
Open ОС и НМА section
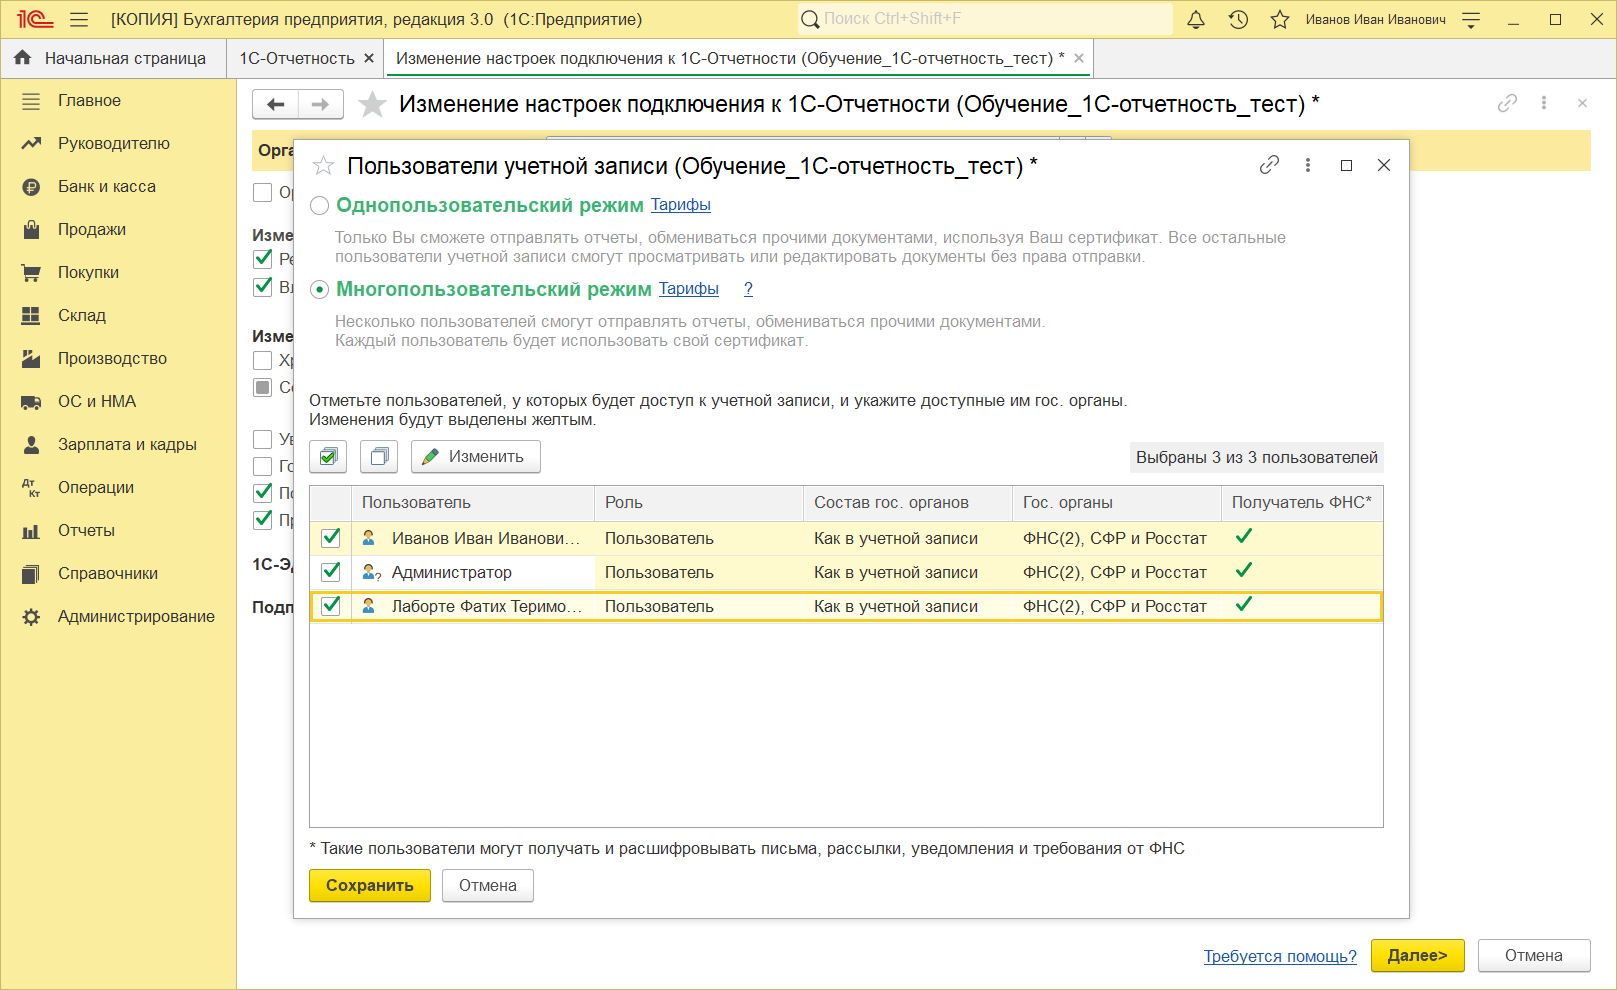click(97, 401)
